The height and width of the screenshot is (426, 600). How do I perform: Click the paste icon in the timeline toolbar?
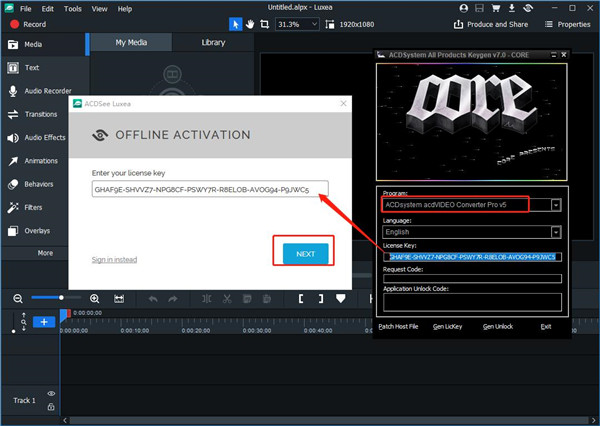pos(267,299)
